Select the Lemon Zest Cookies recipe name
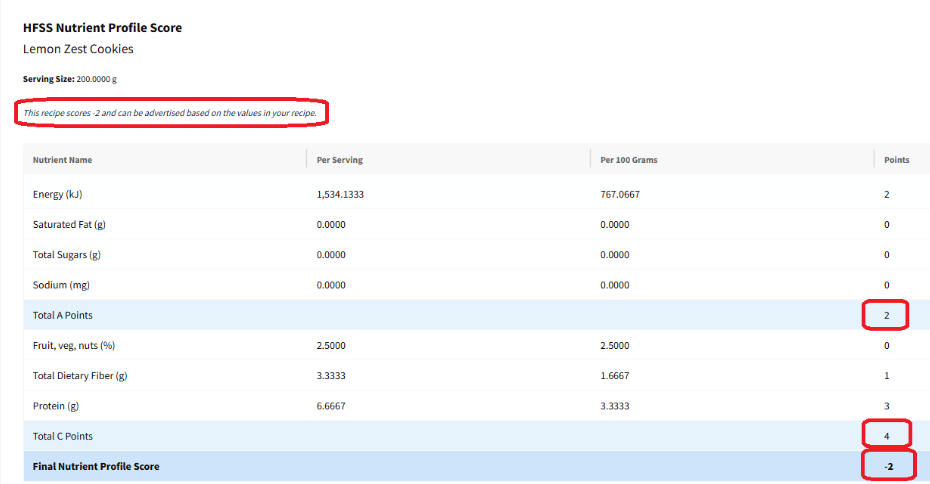The height and width of the screenshot is (484, 930). click(x=78, y=49)
